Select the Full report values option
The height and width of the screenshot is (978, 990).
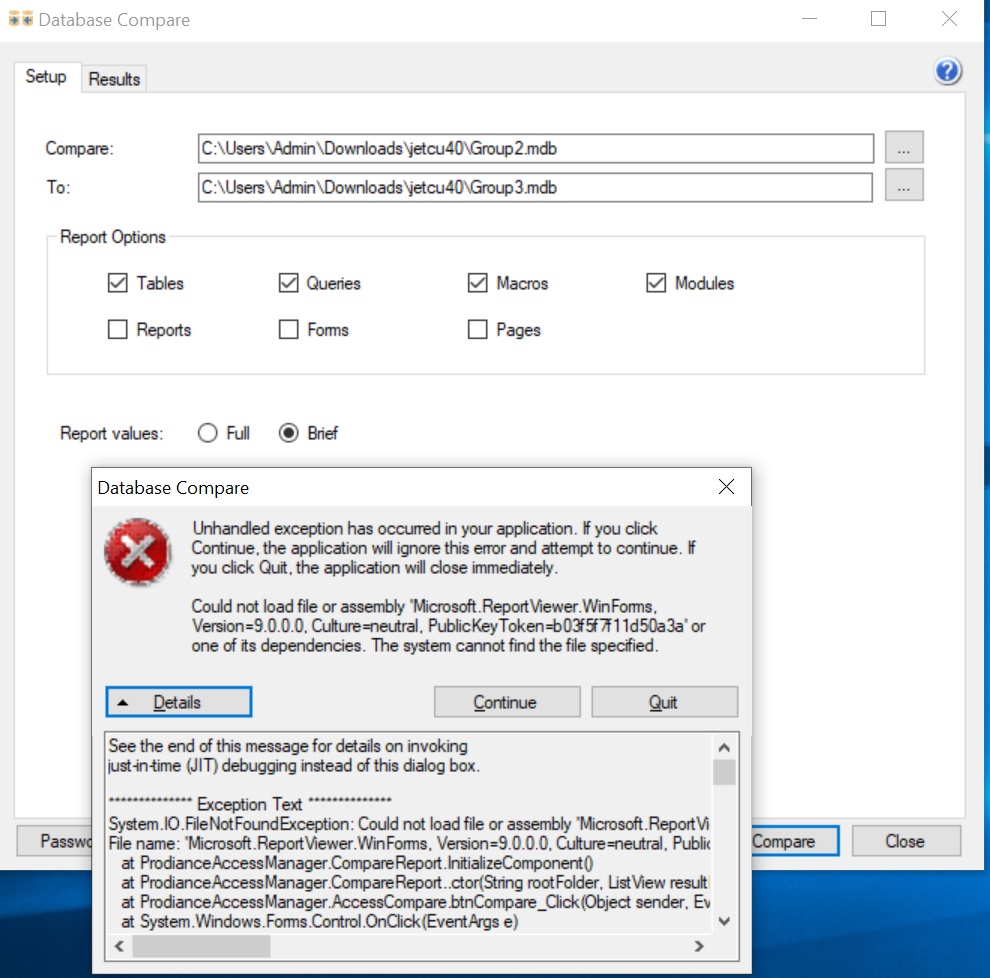click(x=207, y=433)
